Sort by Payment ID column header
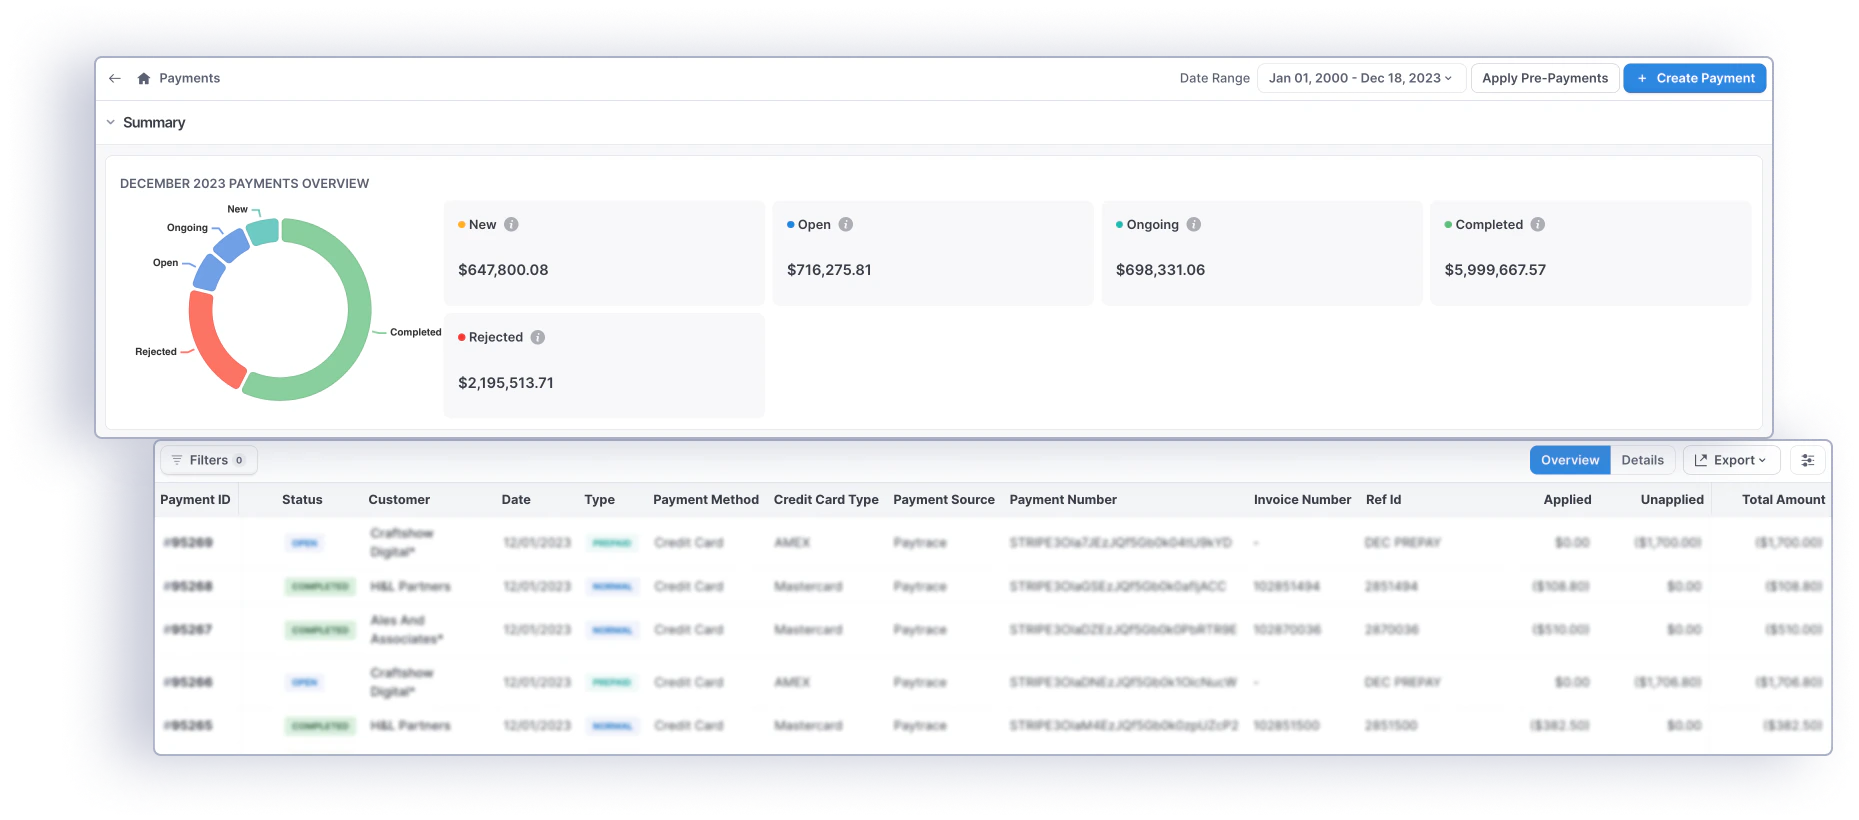 pos(195,500)
